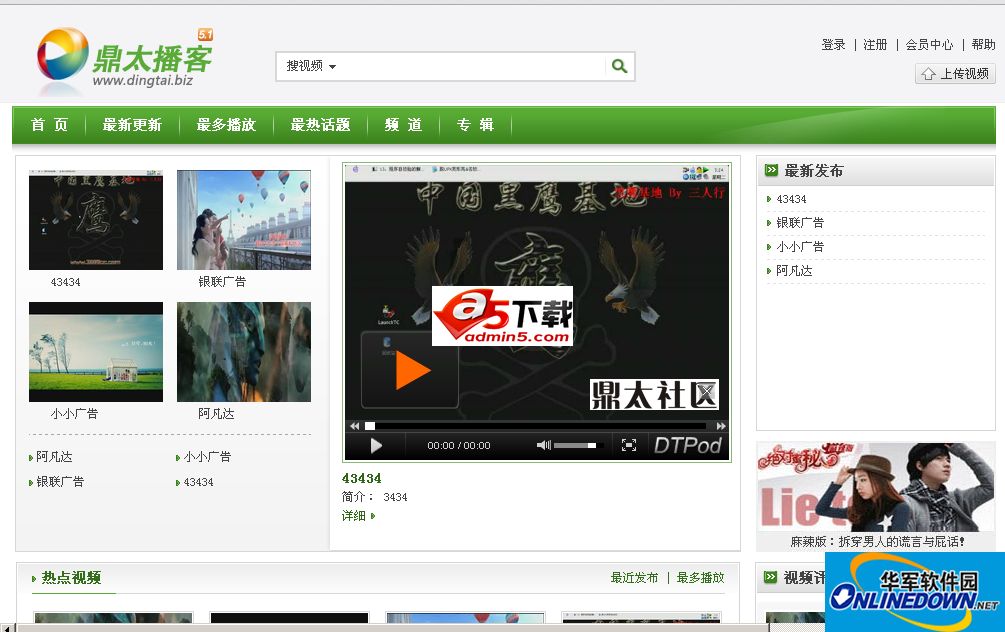
Task: Click the DTPod logo in the video player bar
Action: coord(689,444)
